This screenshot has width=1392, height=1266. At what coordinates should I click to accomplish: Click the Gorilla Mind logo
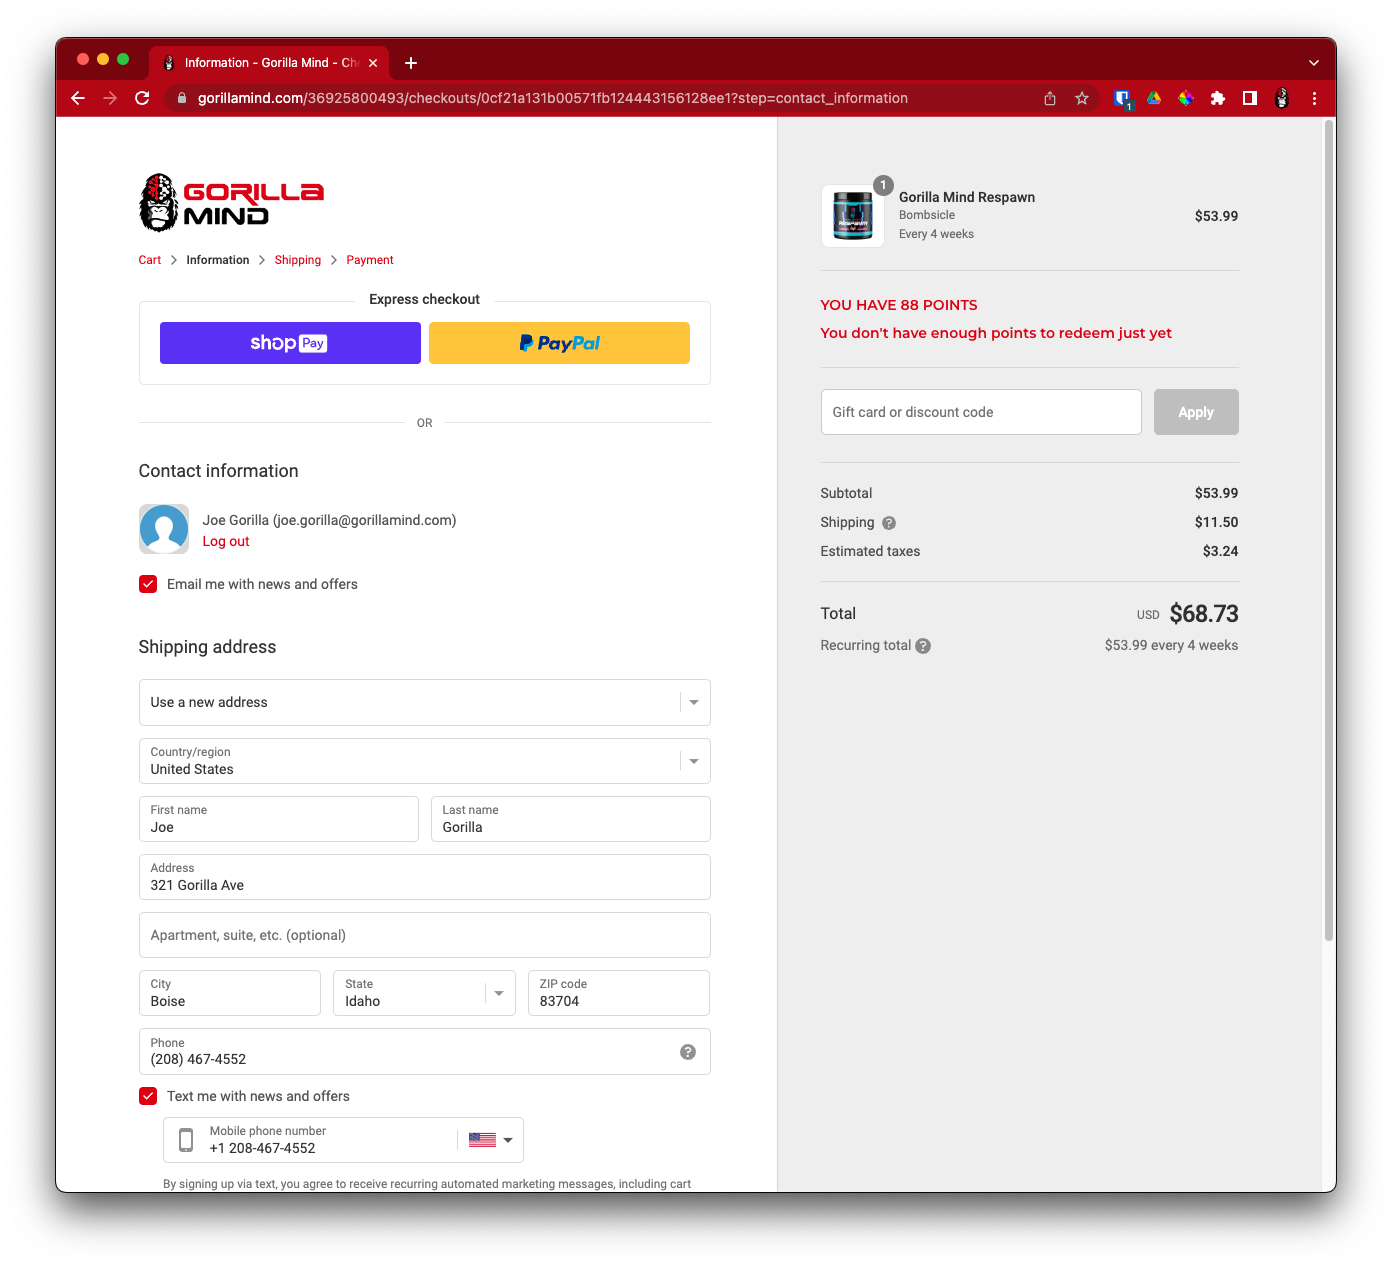point(231,203)
